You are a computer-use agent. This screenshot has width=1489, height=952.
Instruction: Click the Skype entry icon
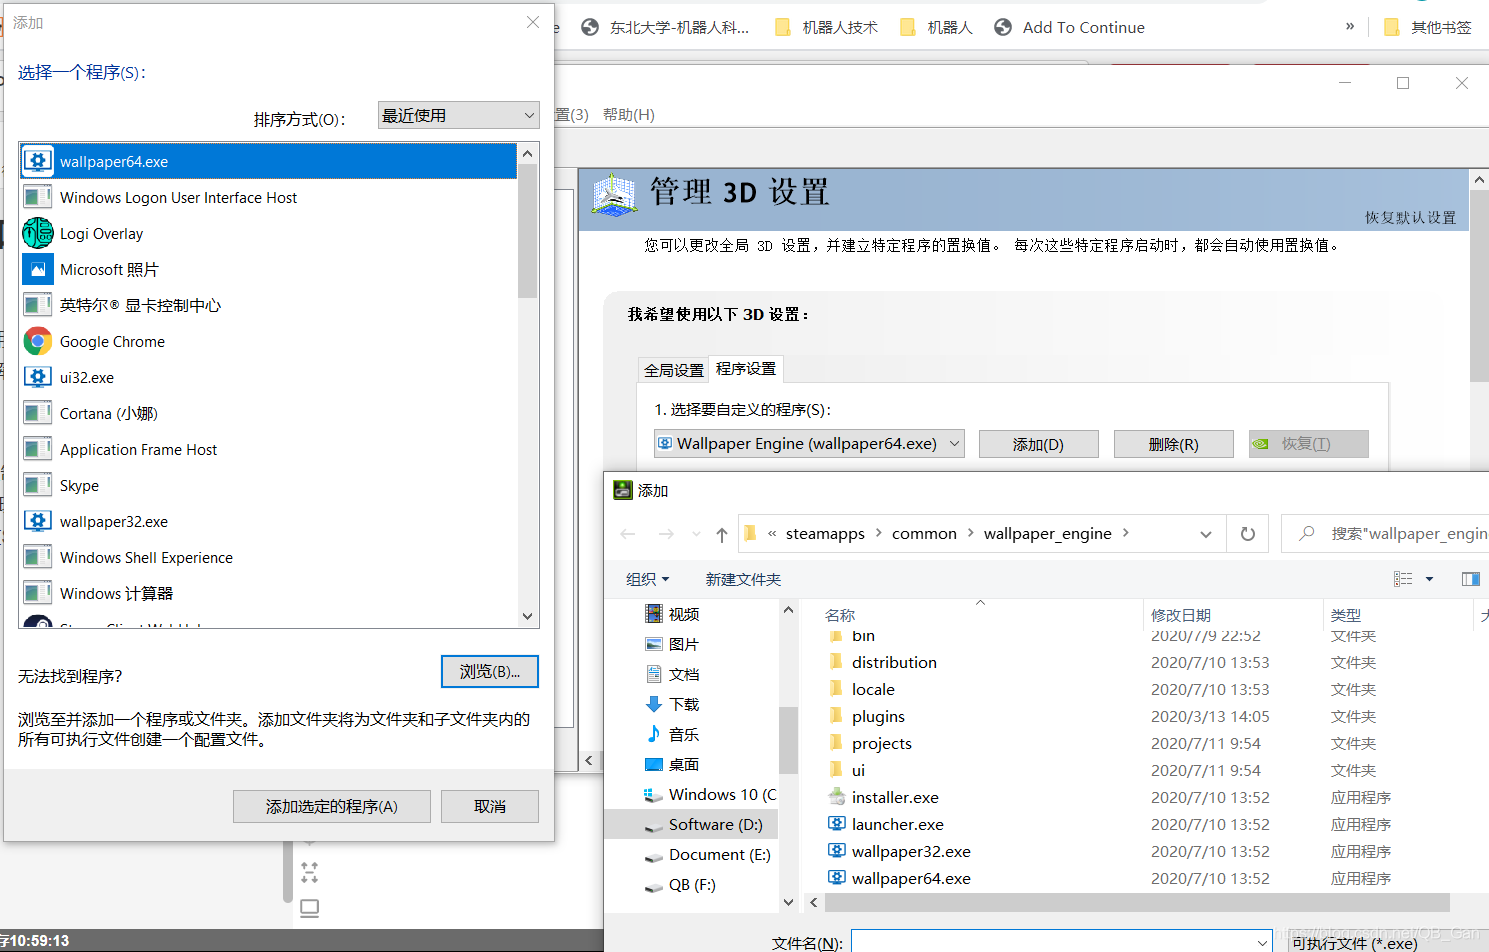coord(38,485)
